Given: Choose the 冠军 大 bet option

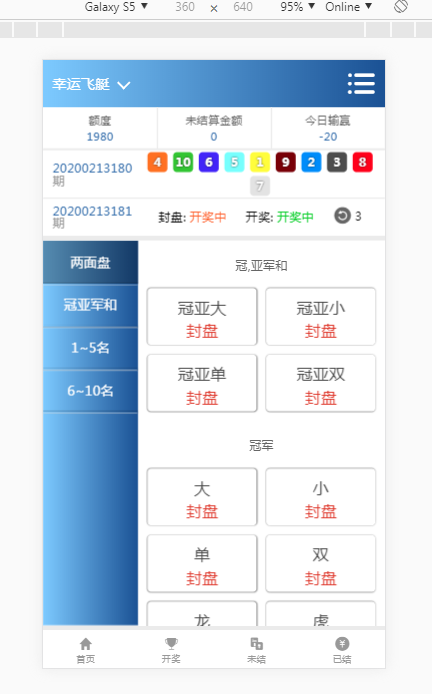Looking at the screenshot, I should click(x=202, y=497).
